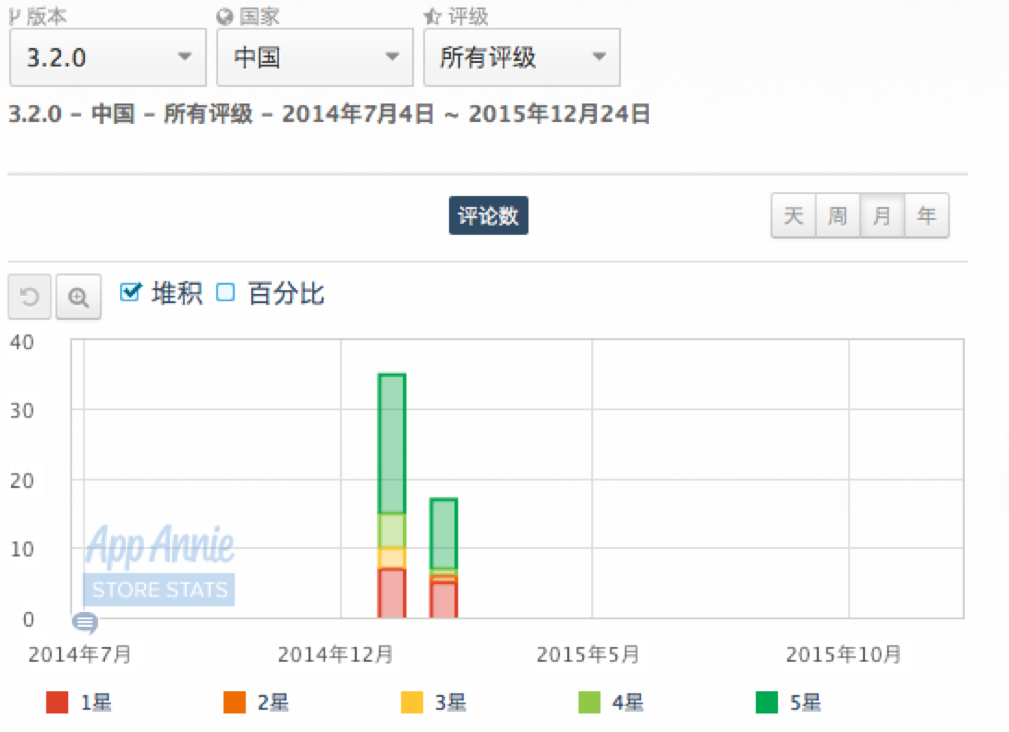Screen dimensions: 1009x732
Task: Select the 周 week granularity button
Action: coord(838,215)
